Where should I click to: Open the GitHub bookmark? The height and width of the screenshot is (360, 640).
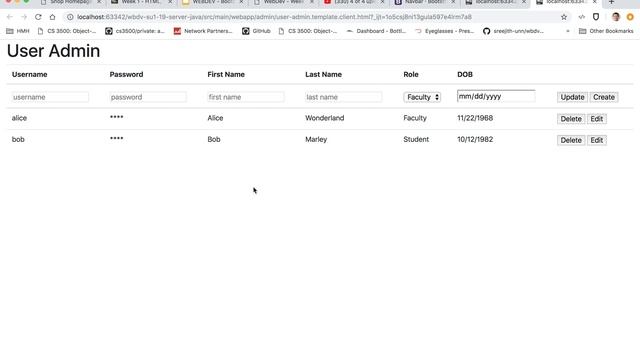point(256,31)
